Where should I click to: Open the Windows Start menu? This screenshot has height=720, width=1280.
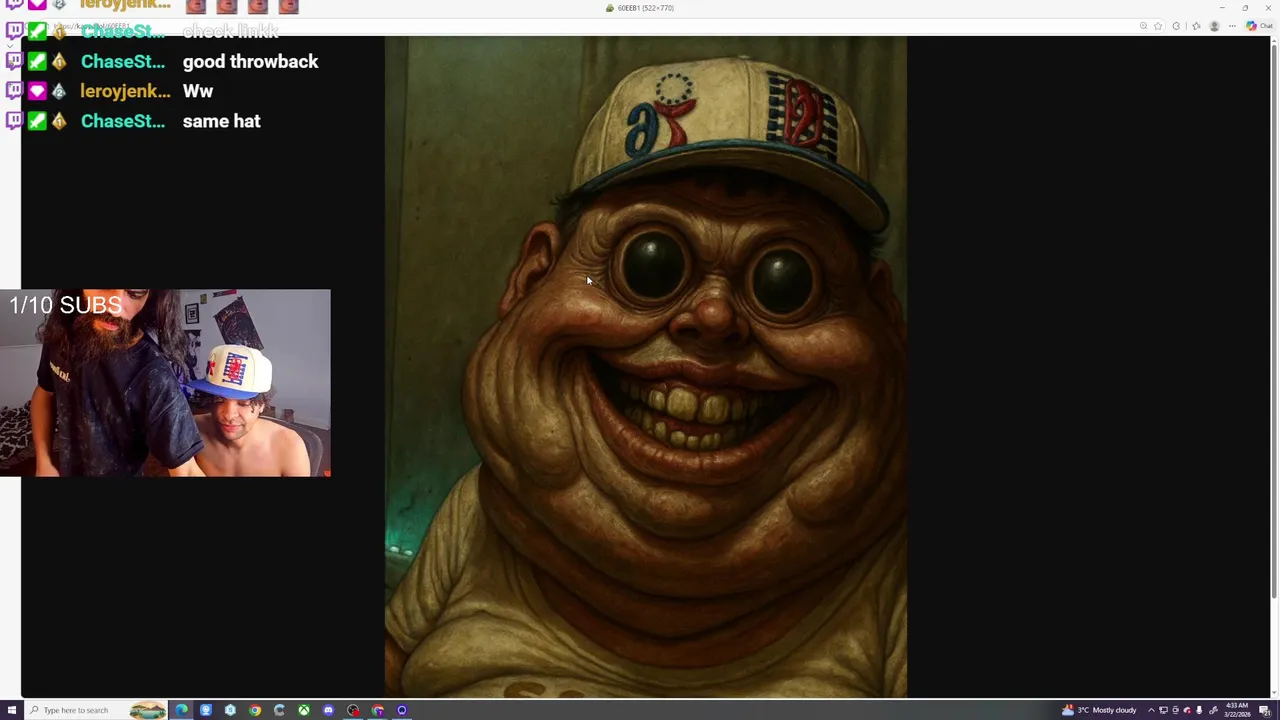point(11,710)
